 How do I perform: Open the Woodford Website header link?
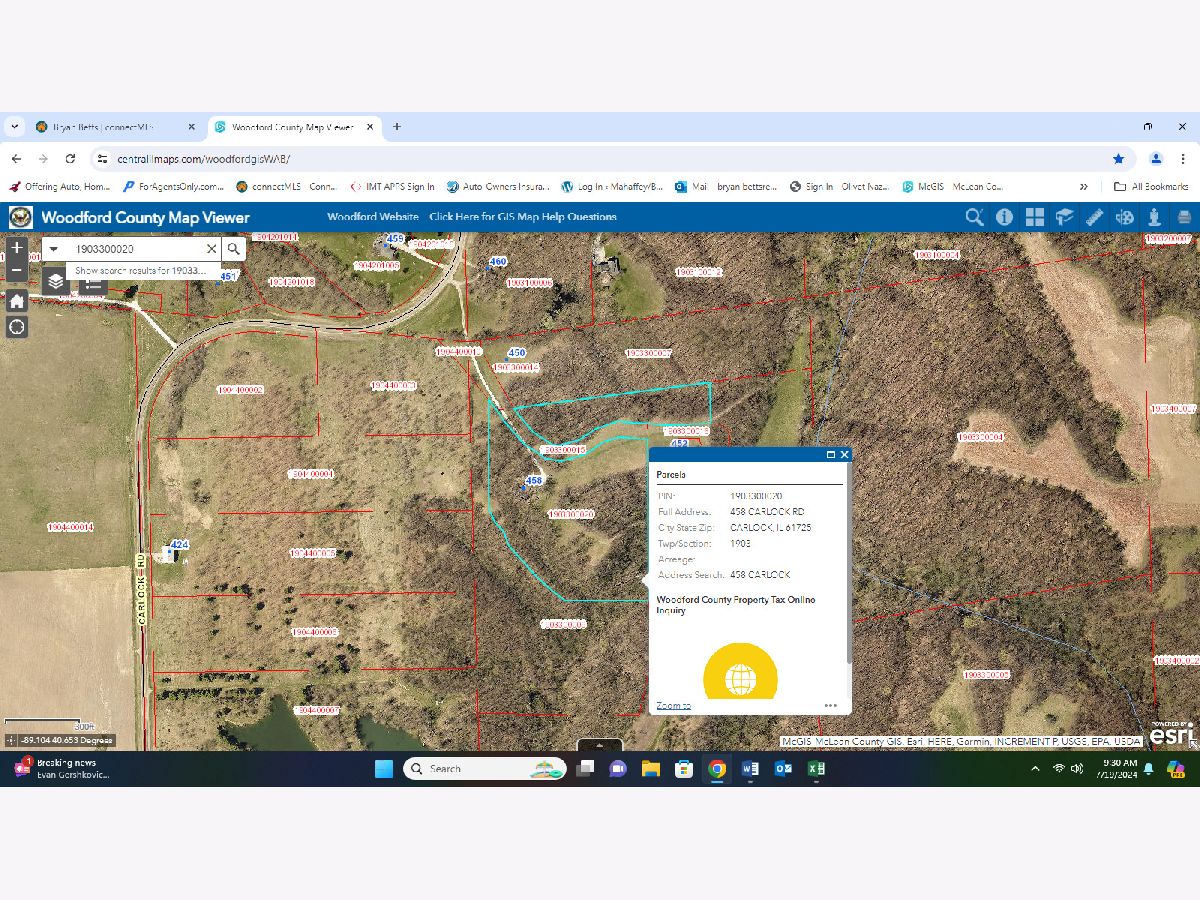click(372, 217)
